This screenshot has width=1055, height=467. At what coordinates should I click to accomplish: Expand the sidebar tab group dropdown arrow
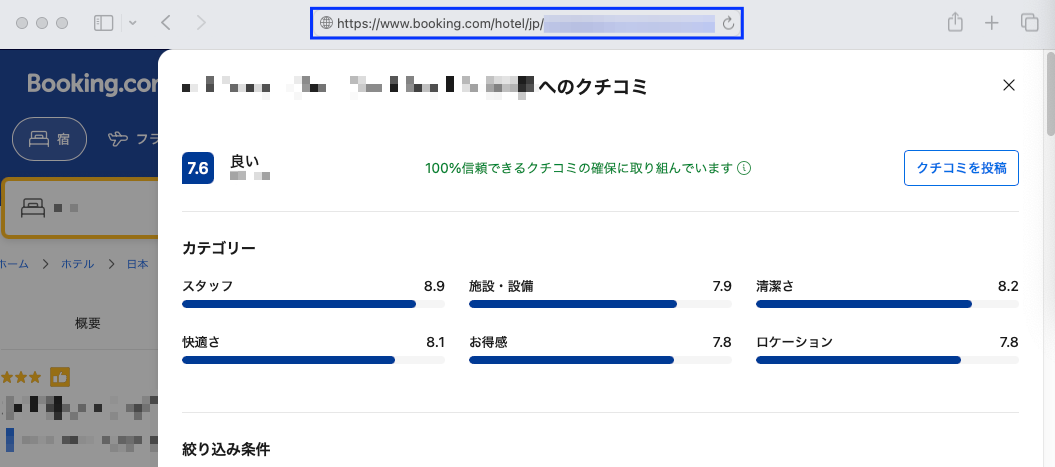click(x=132, y=23)
